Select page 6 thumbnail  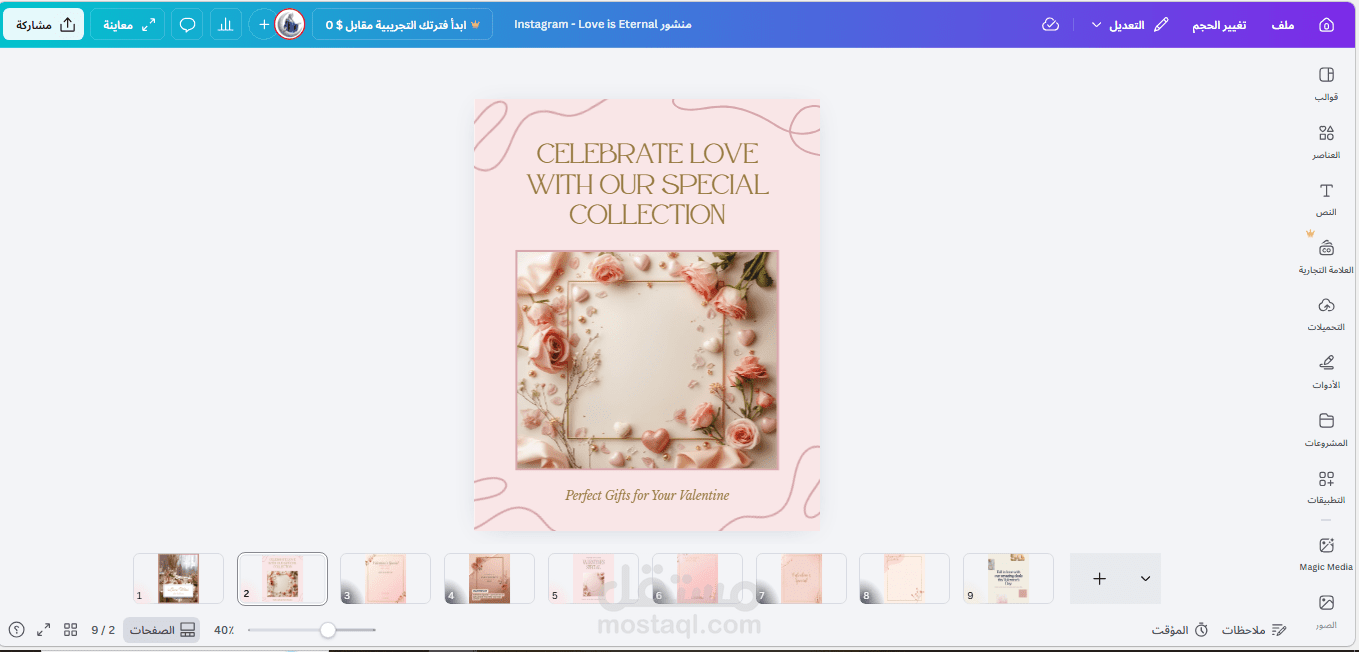697,578
